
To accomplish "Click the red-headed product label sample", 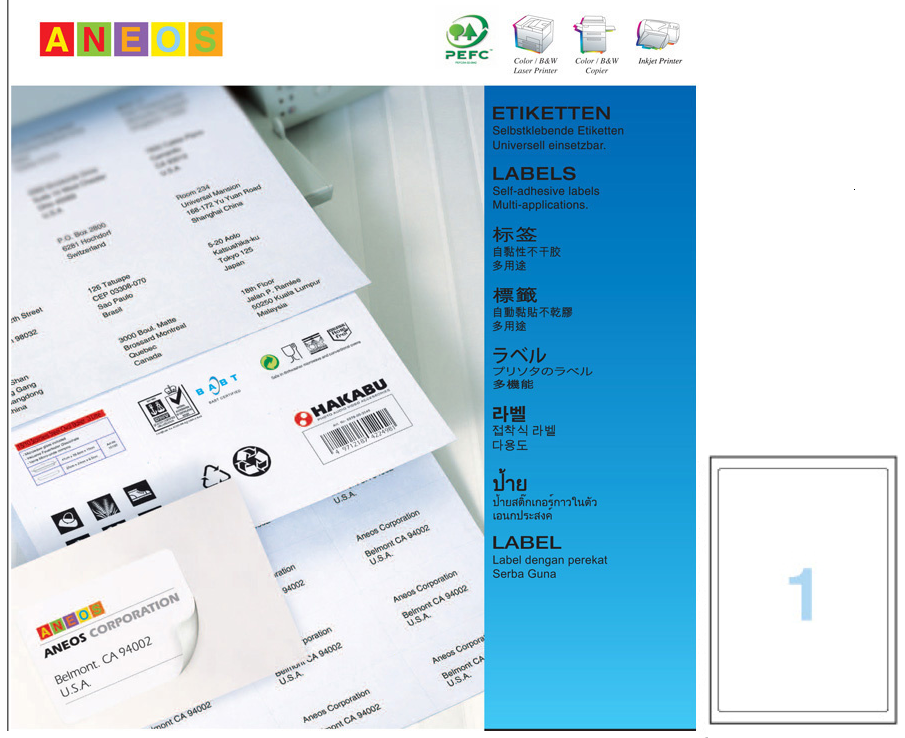I will tap(70, 447).
